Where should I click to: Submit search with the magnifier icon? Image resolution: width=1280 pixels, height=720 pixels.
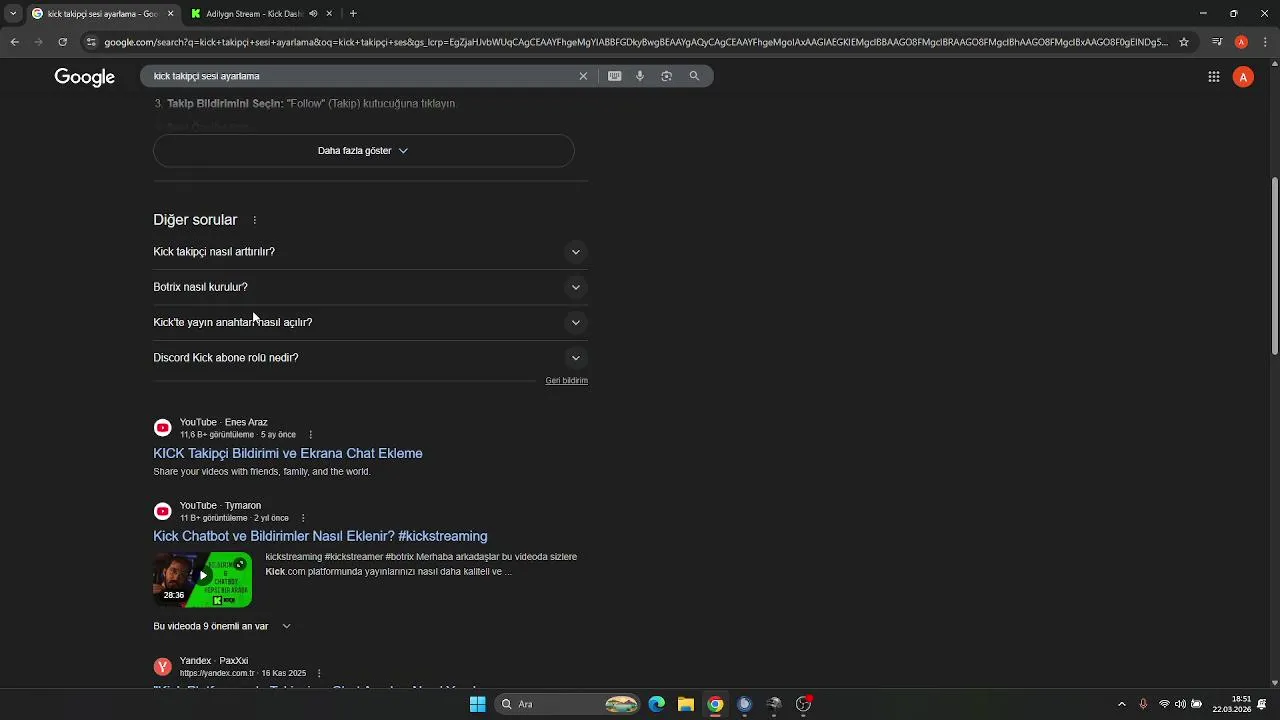[x=694, y=76]
